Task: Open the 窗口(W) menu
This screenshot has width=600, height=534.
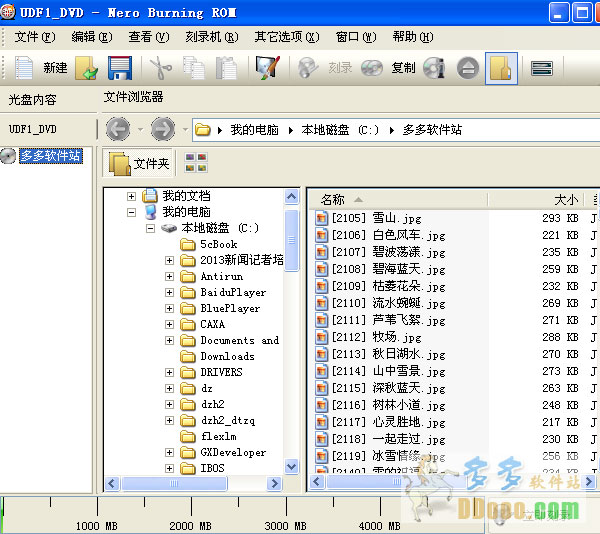Action: click(x=356, y=37)
